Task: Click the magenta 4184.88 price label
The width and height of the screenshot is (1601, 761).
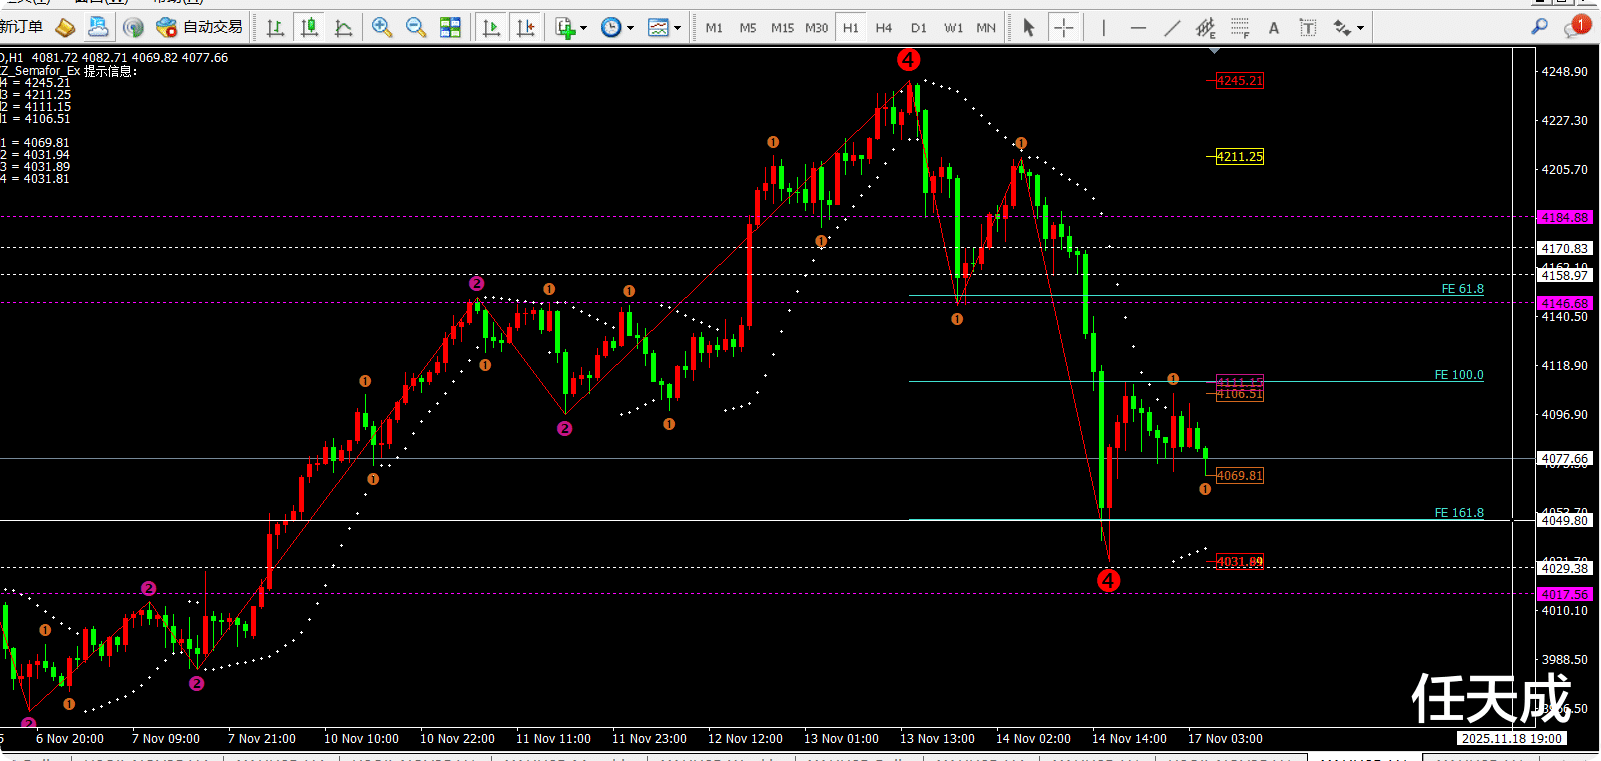Action: tap(1564, 217)
